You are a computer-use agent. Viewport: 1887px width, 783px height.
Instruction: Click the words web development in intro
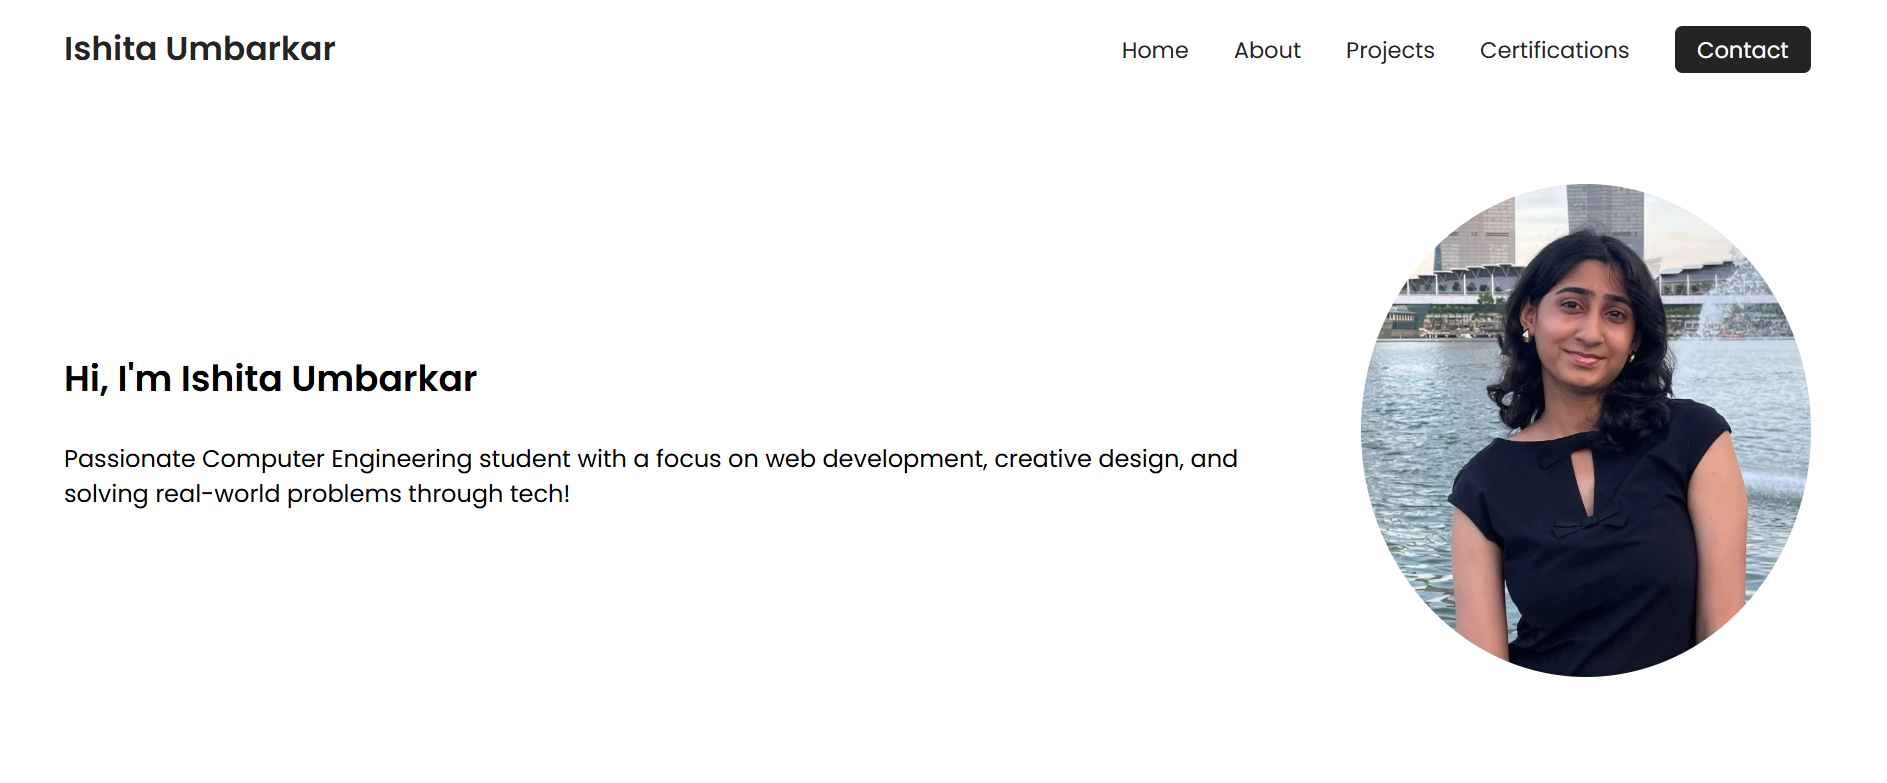(x=876, y=459)
